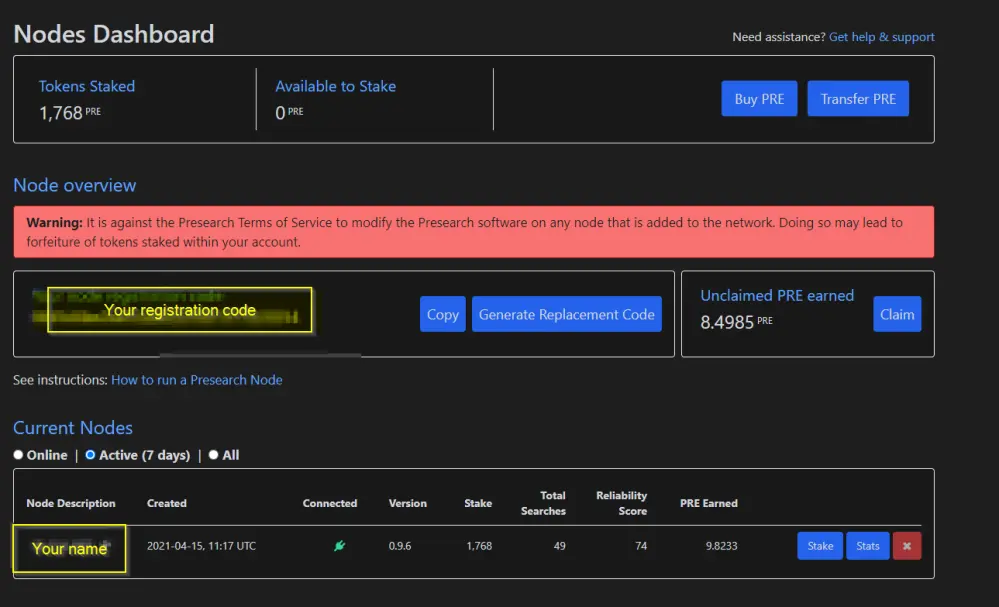
Task: Click the unclaimed amount 8.4985 PRE
Action: [737, 322]
